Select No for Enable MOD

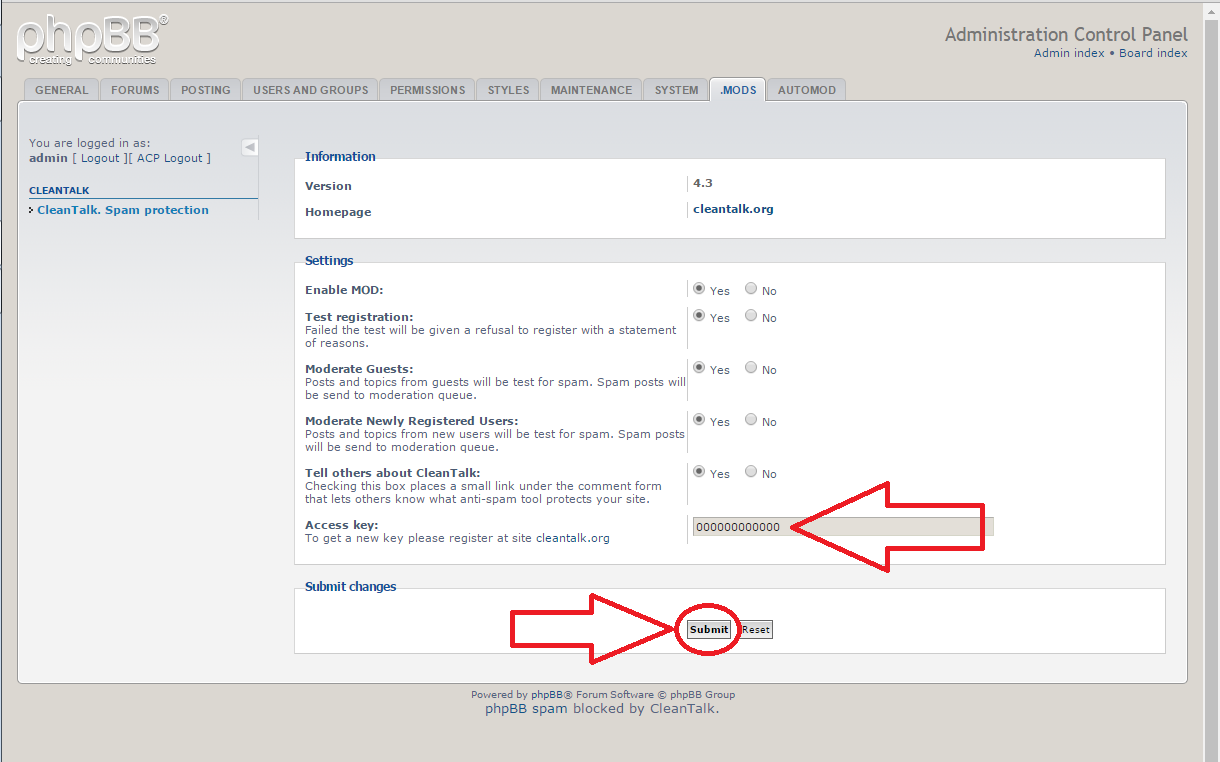point(750,288)
